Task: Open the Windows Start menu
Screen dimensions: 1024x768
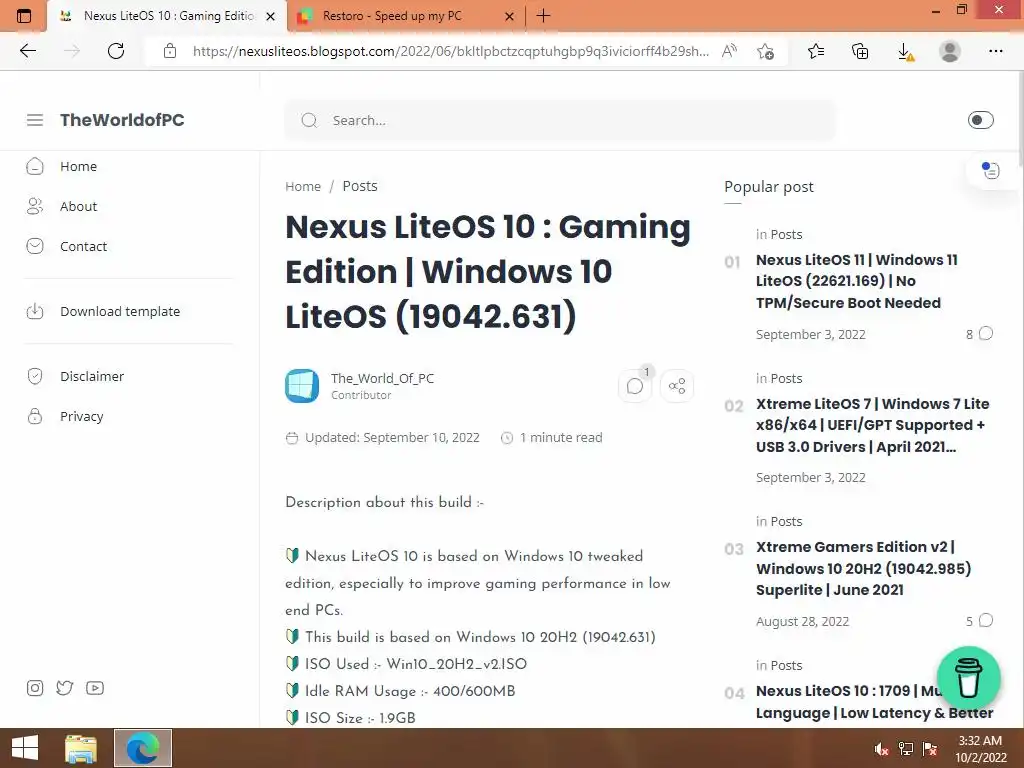Action: [x=25, y=748]
